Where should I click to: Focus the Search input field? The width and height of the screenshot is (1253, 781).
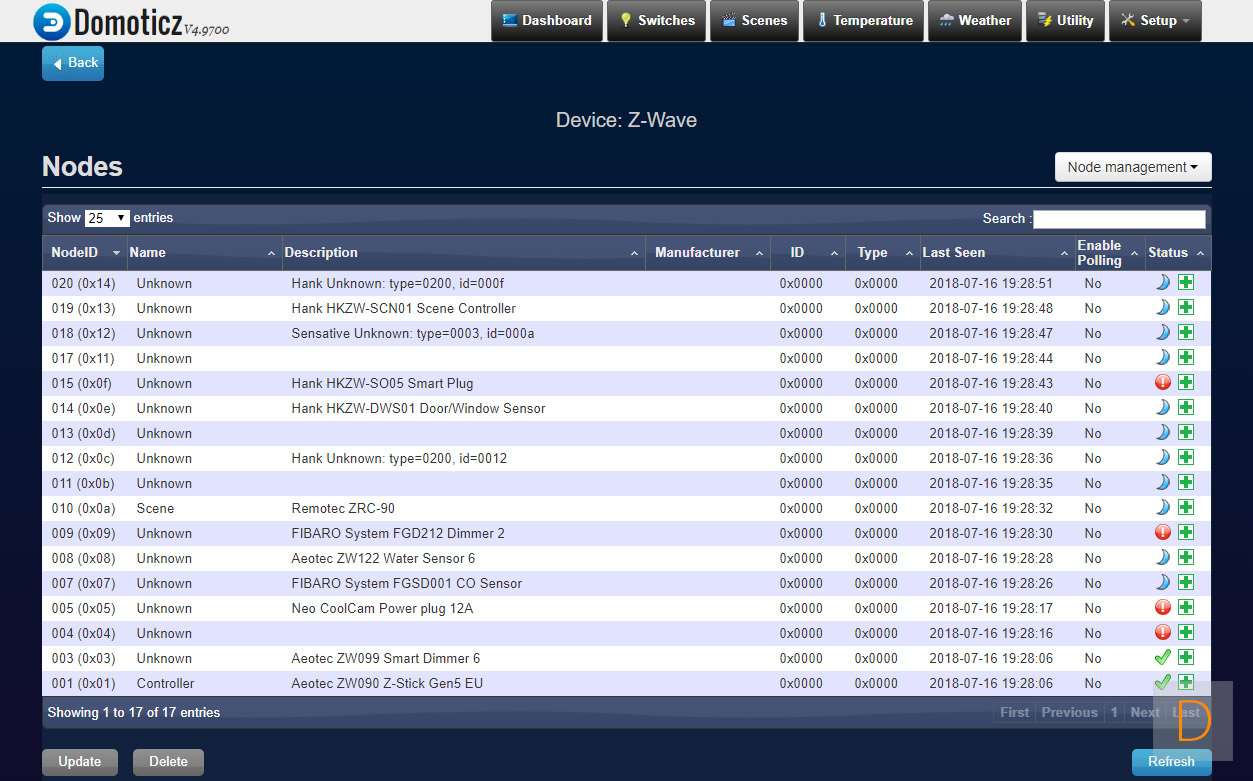(1118, 219)
